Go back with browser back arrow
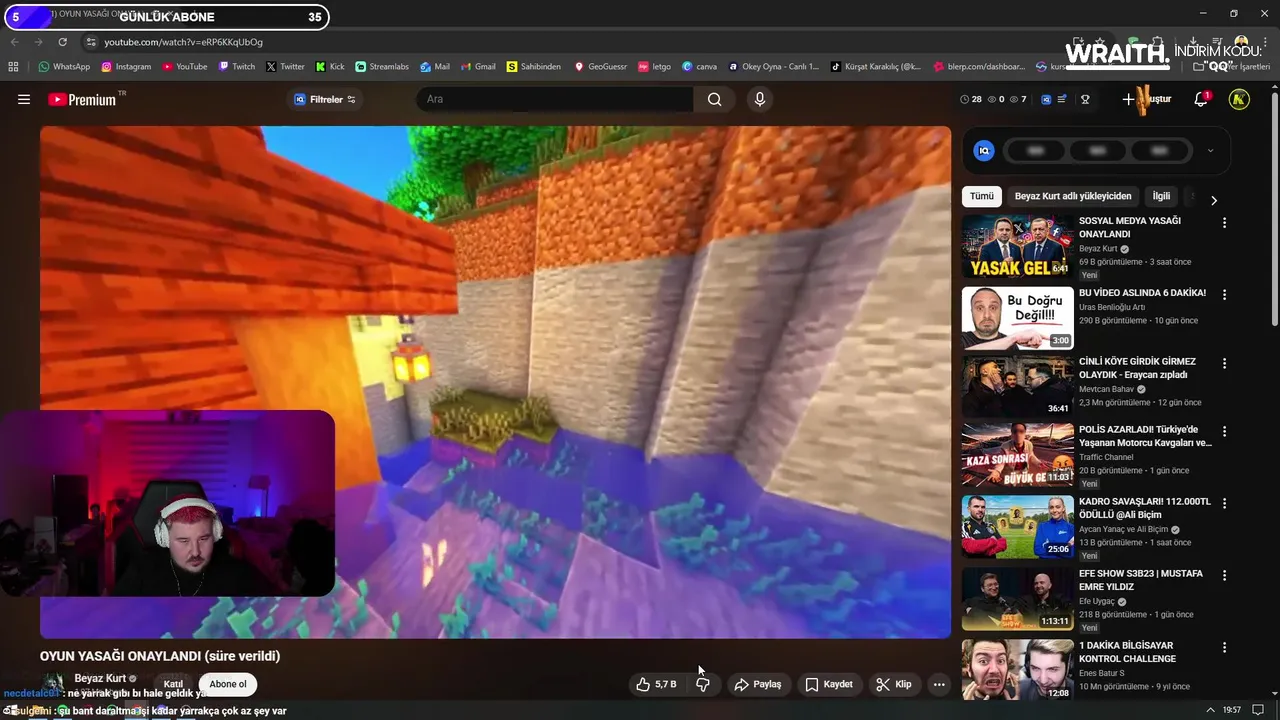The image size is (1280, 720). (x=14, y=42)
